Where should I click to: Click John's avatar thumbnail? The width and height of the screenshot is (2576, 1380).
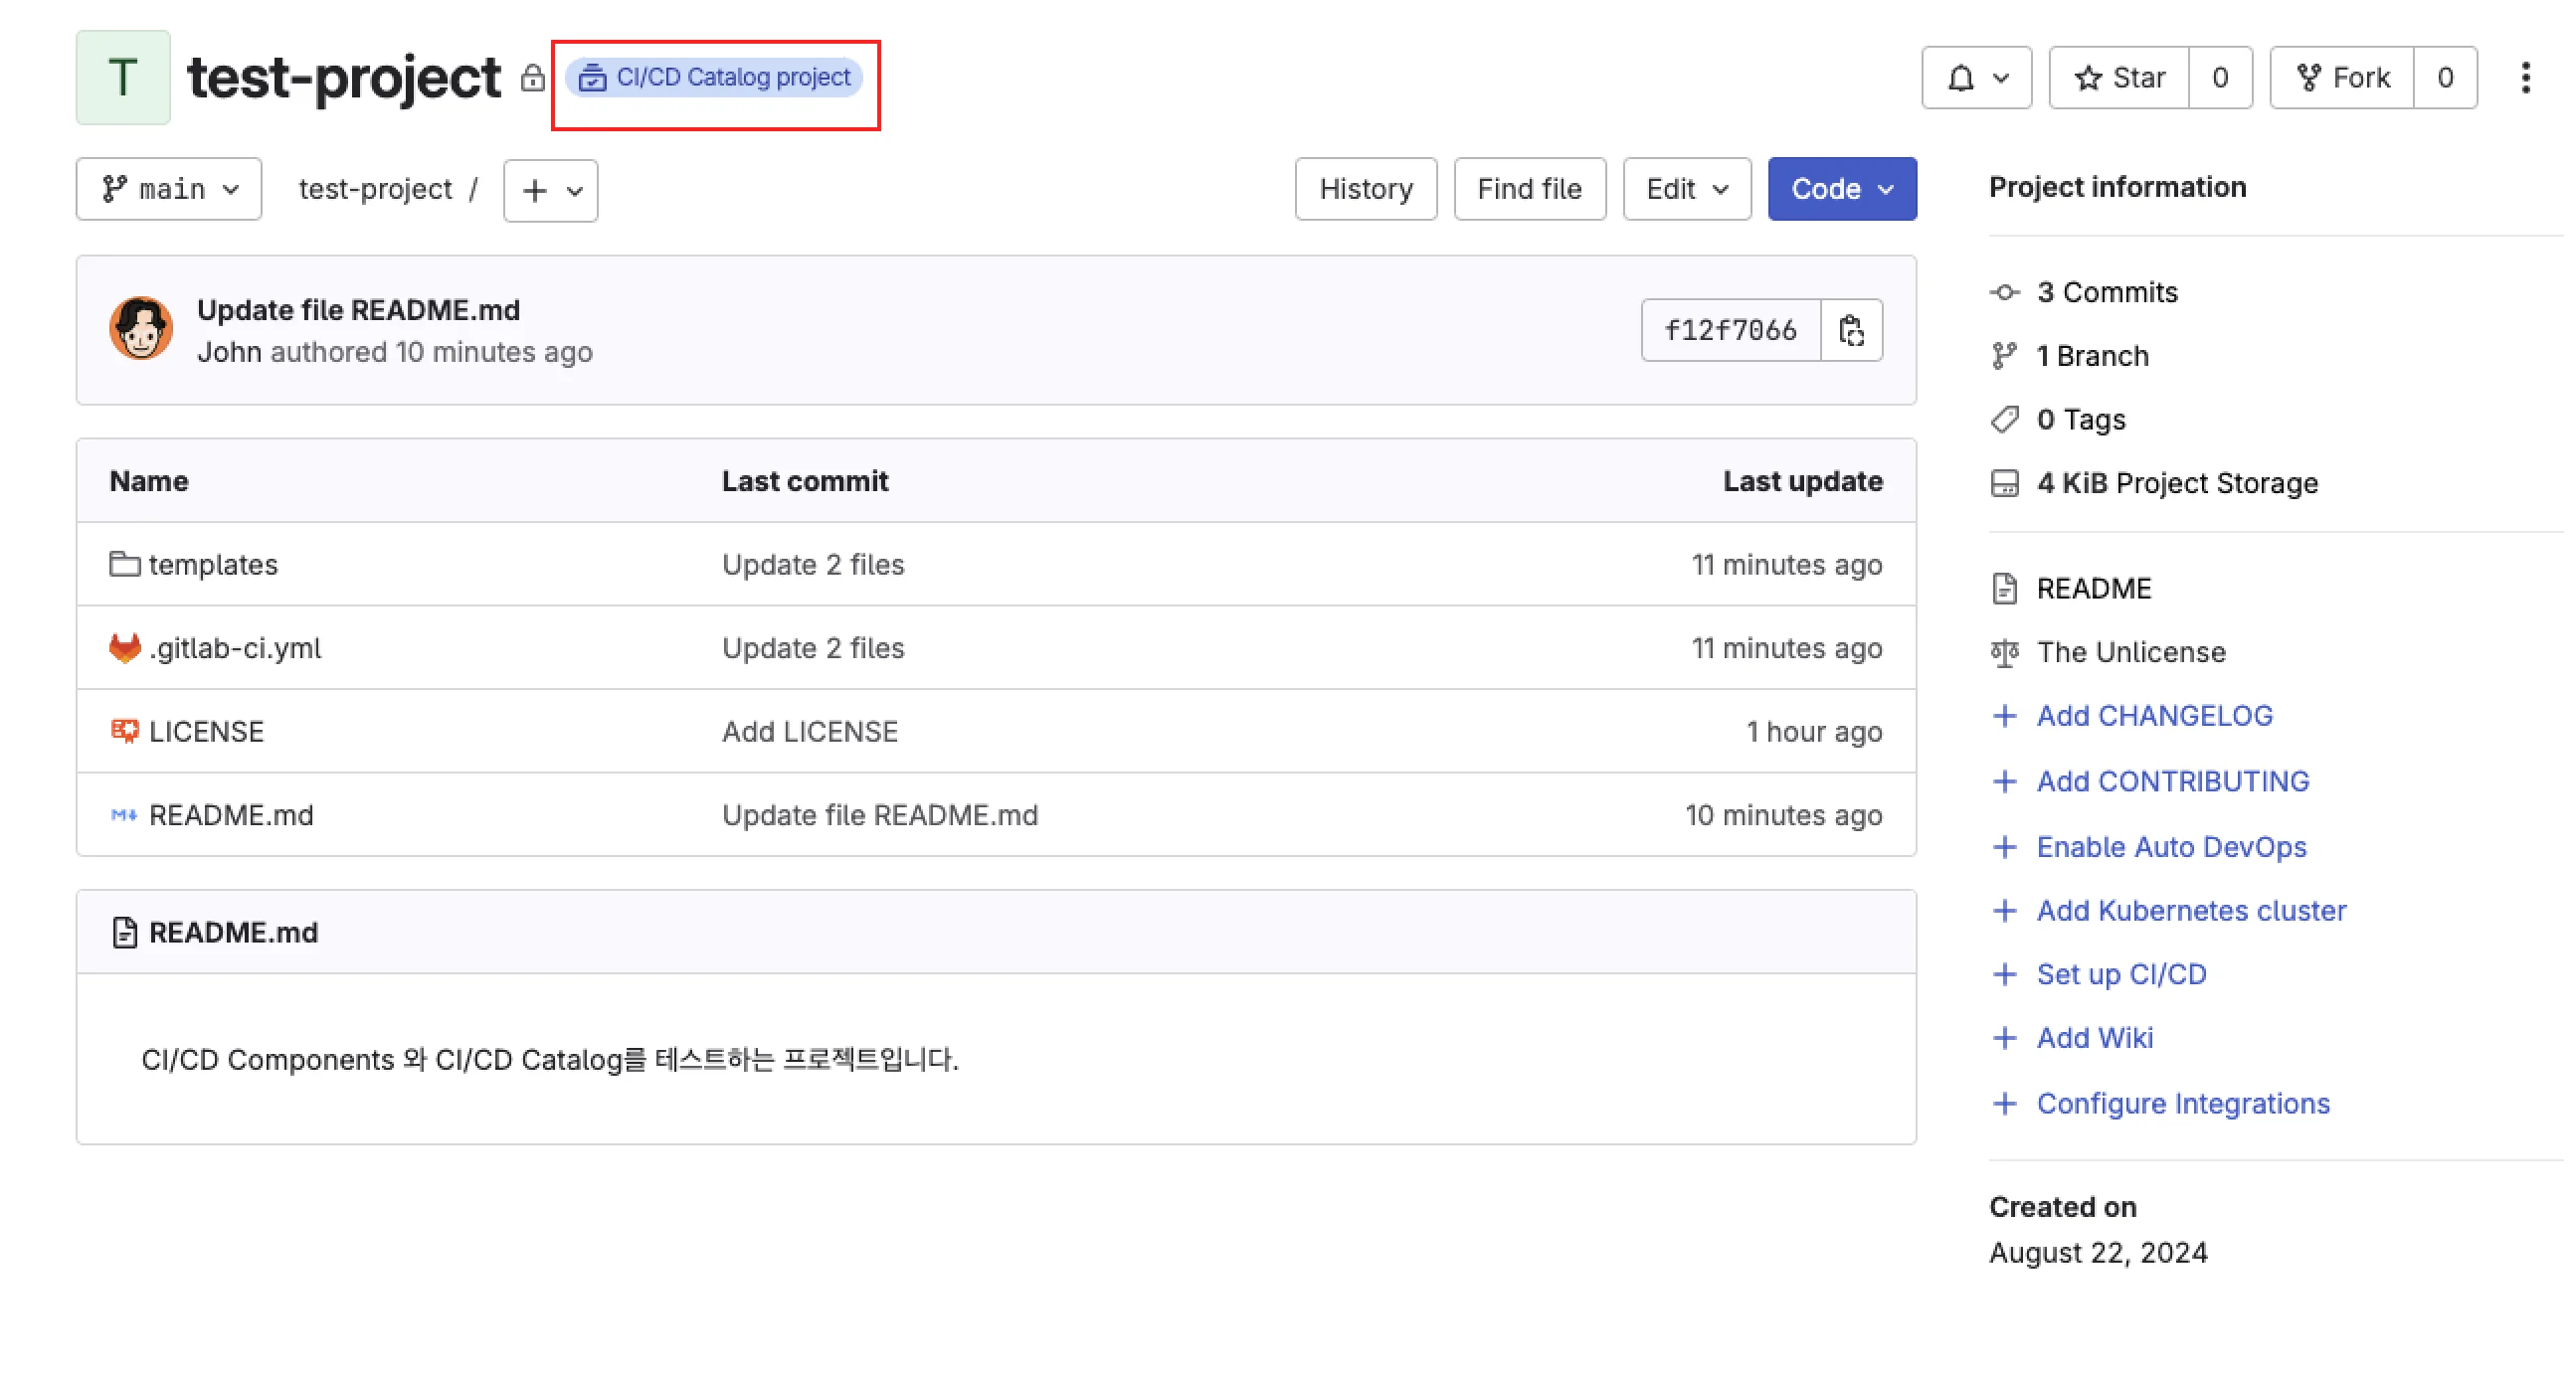click(x=140, y=328)
